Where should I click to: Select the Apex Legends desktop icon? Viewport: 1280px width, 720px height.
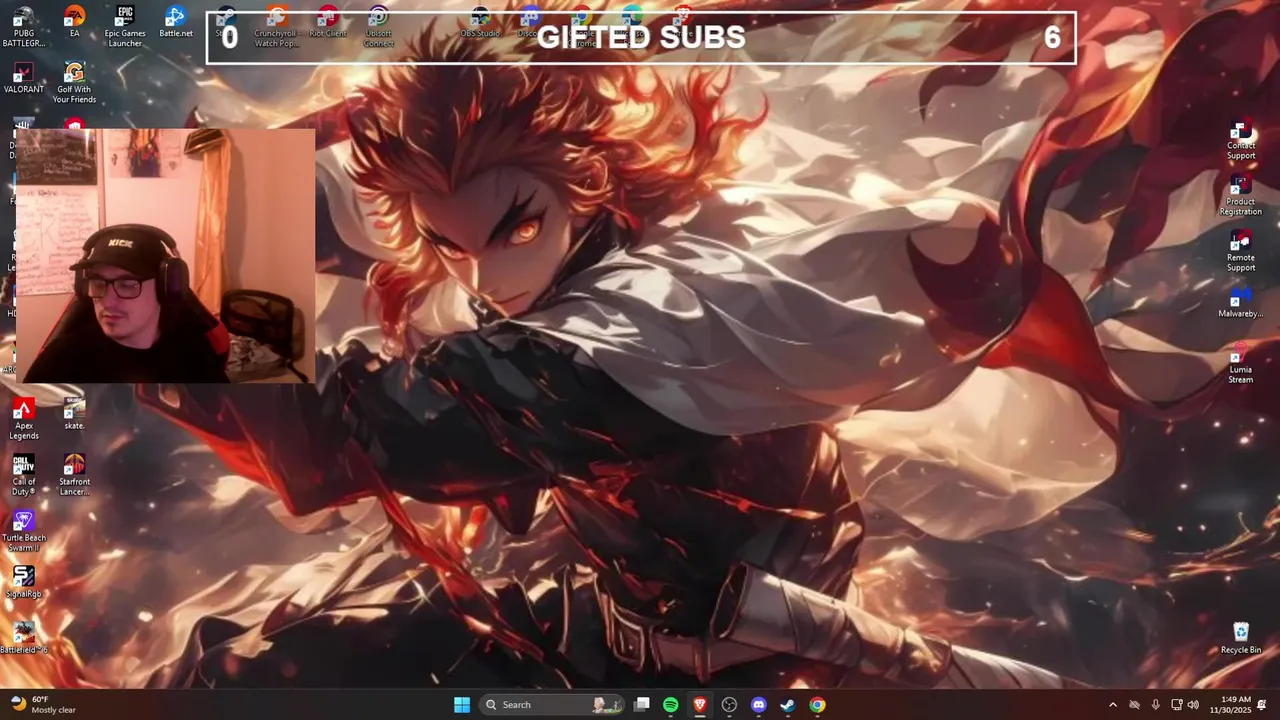pos(24,419)
